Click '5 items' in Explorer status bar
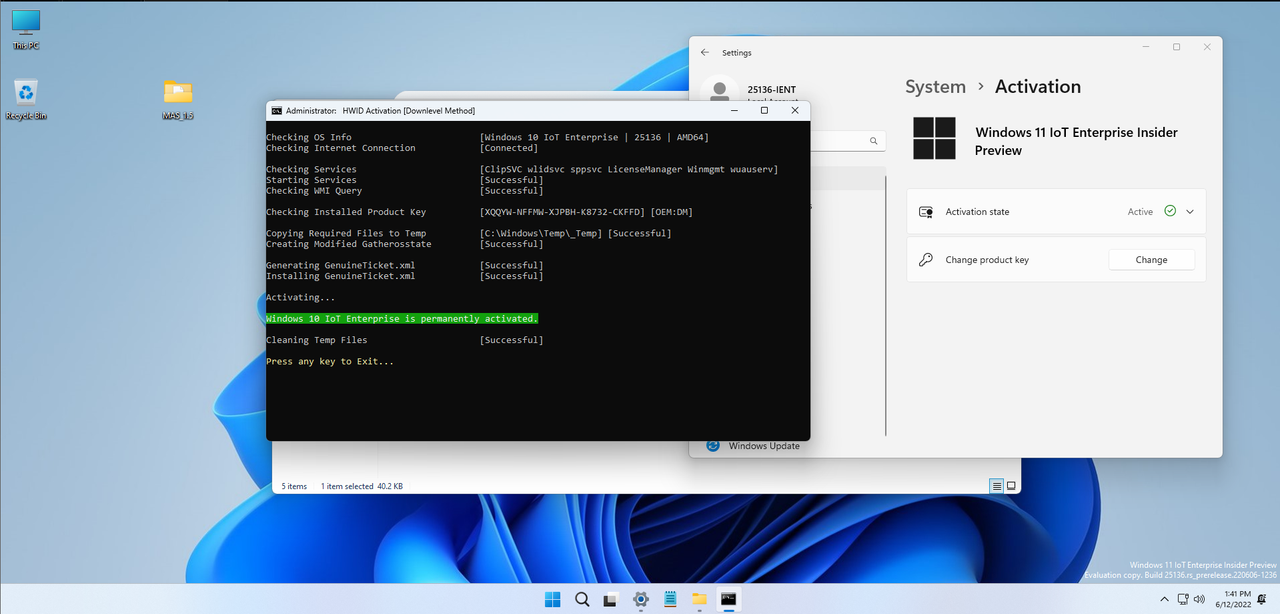Image resolution: width=1280 pixels, height=614 pixels. click(294, 486)
